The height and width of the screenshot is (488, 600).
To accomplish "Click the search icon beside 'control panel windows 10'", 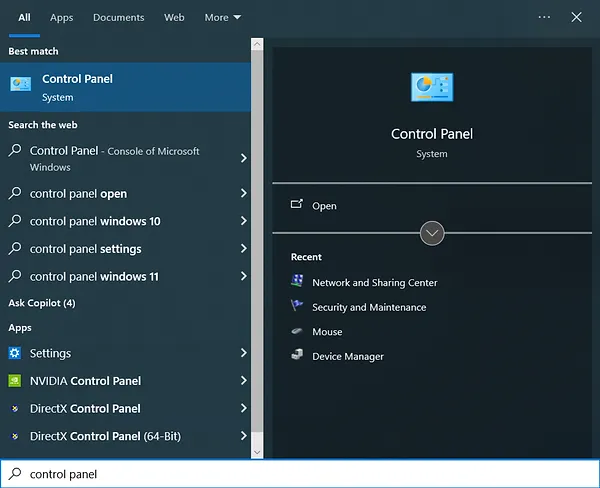I will coord(15,220).
